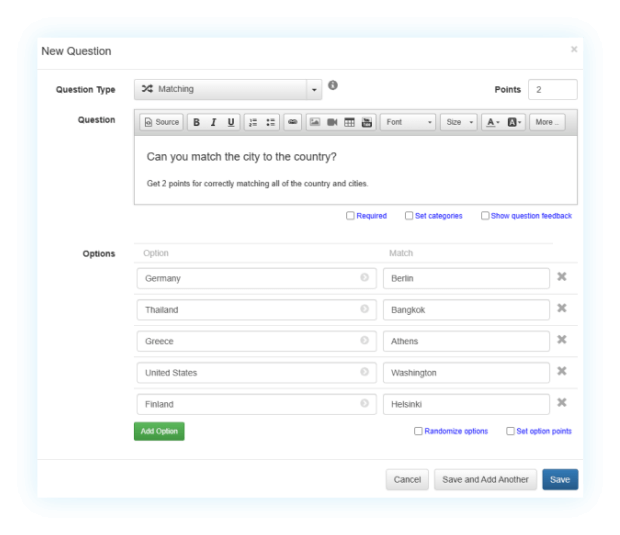Click the green Add Option button
The width and height of the screenshot is (620, 535).
(x=159, y=431)
